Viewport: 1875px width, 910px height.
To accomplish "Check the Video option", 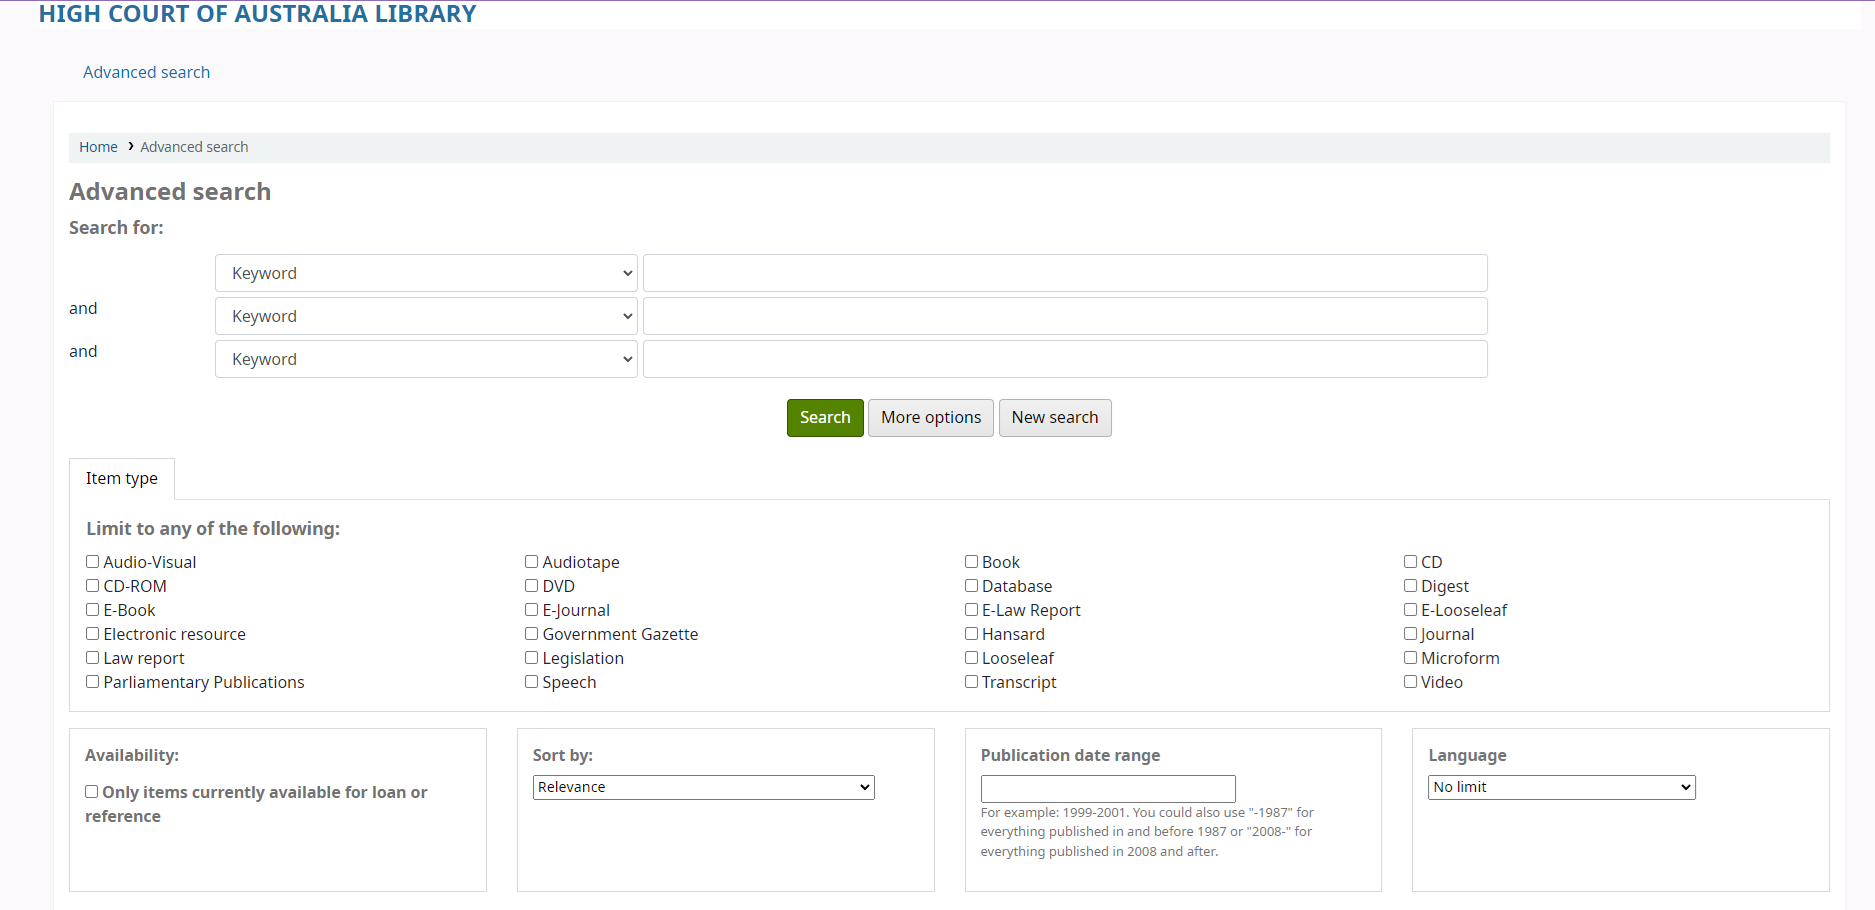I will pos(1410,682).
